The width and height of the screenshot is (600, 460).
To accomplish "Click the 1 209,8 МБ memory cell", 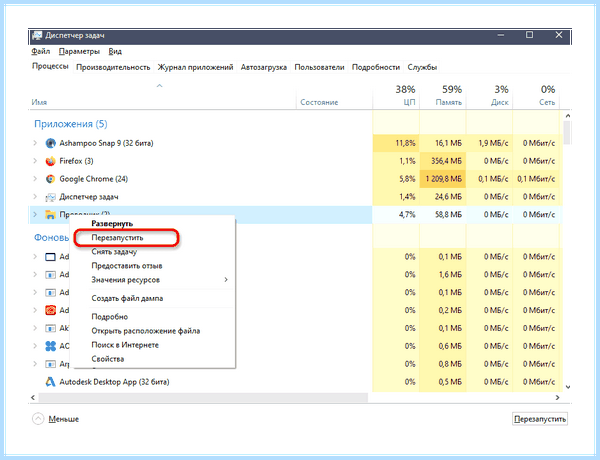I will (x=443, y=179).
